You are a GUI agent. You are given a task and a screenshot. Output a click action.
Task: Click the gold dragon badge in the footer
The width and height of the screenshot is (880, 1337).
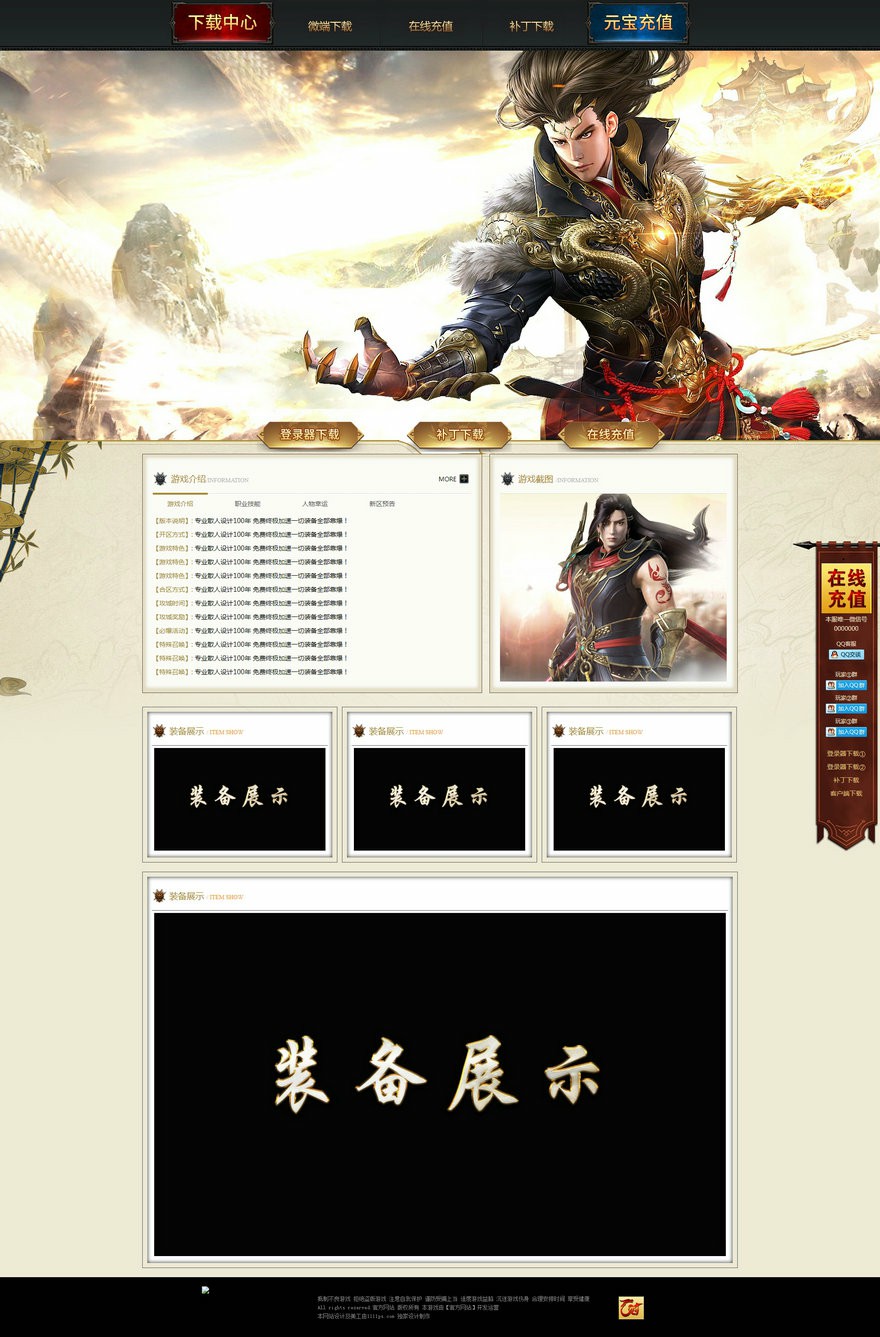pyautogui.click(x=631, y=1308)
